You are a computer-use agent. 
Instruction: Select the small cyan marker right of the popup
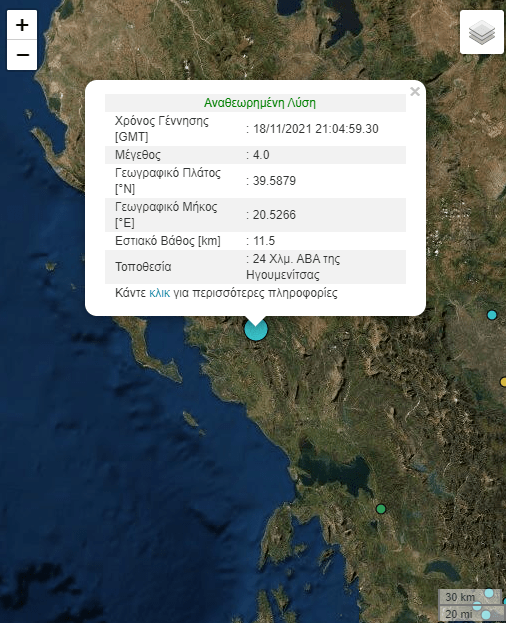[492, 315]
